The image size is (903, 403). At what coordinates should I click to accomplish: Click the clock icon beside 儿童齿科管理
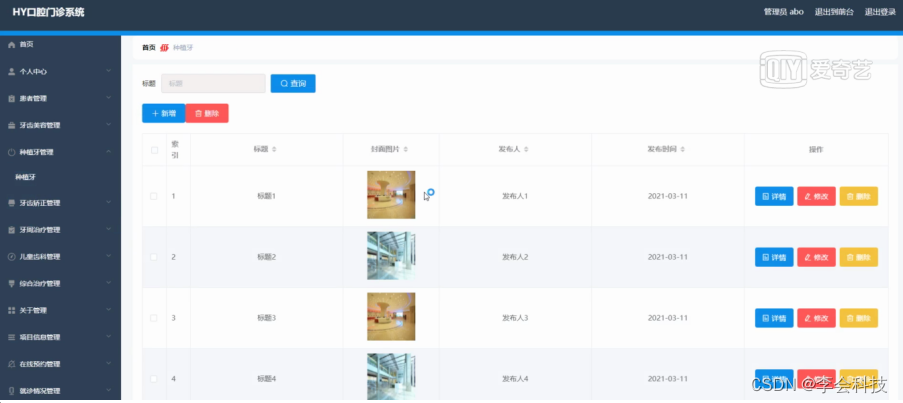12,257
